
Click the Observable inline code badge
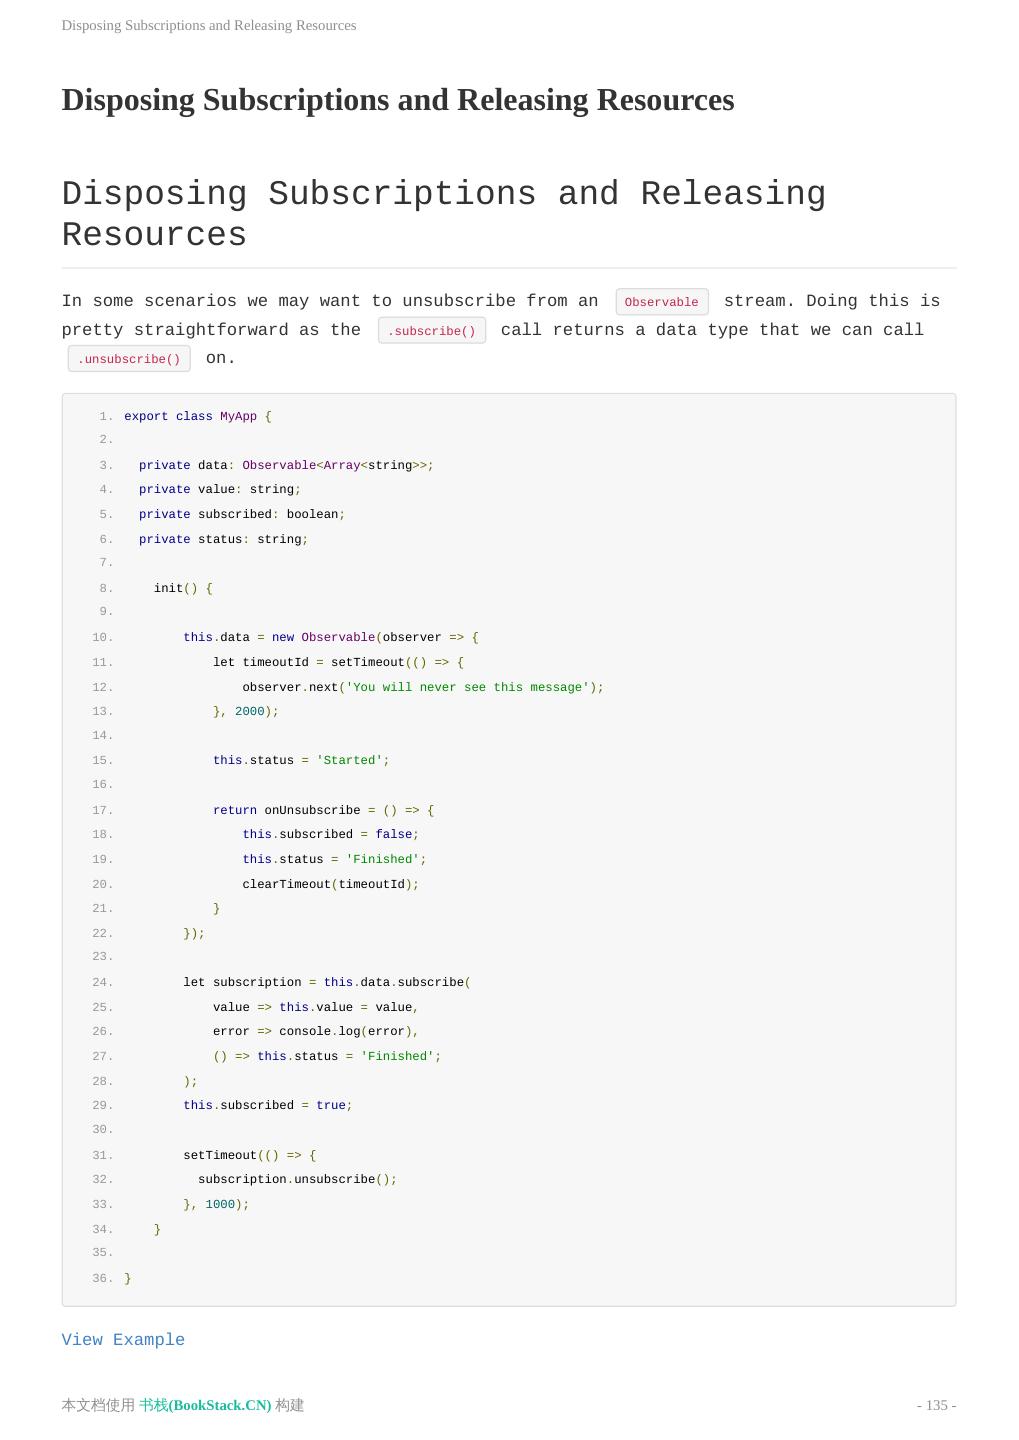pyautogui.click(x=661, y=302)
